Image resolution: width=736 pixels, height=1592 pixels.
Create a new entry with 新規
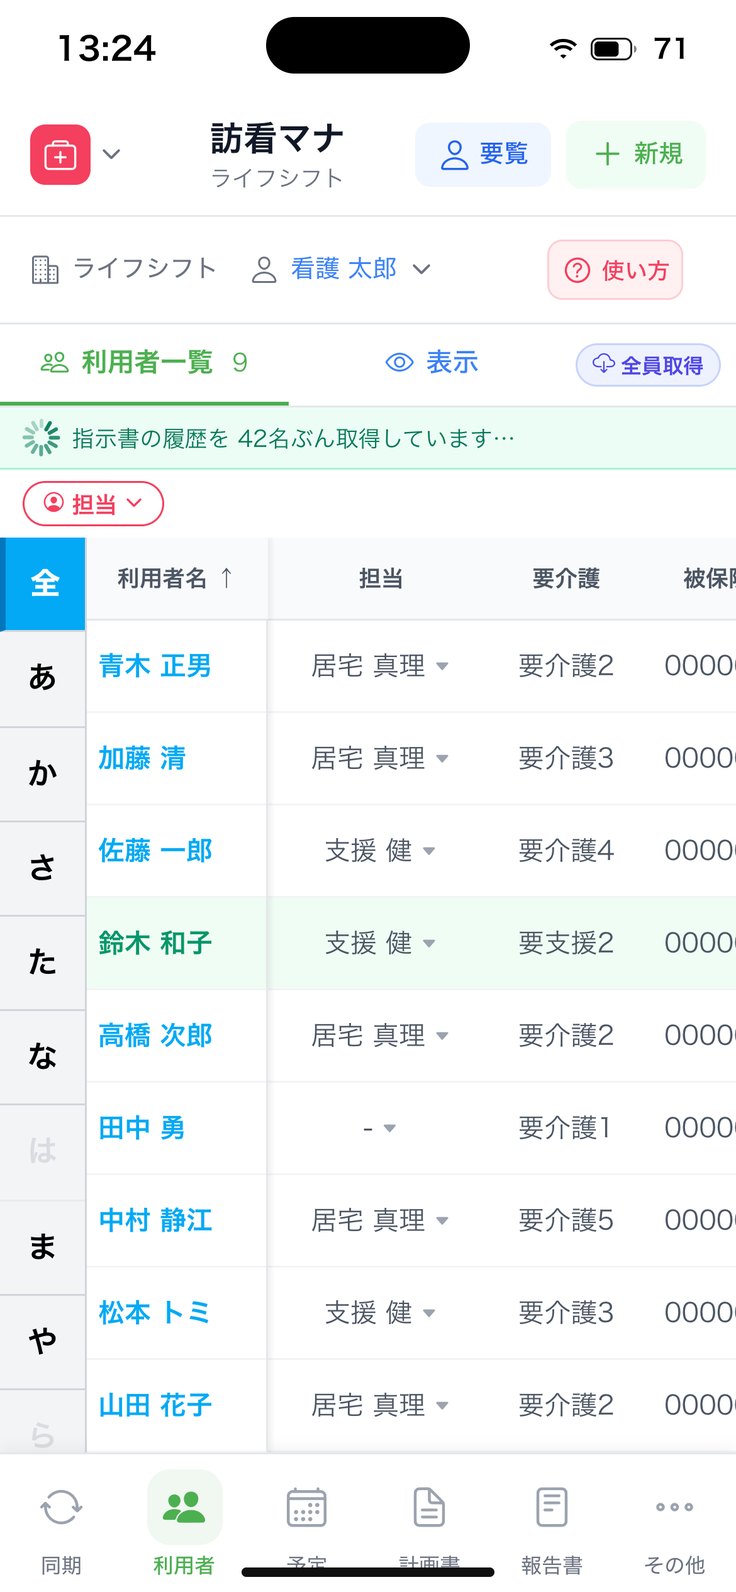[636, 154]
